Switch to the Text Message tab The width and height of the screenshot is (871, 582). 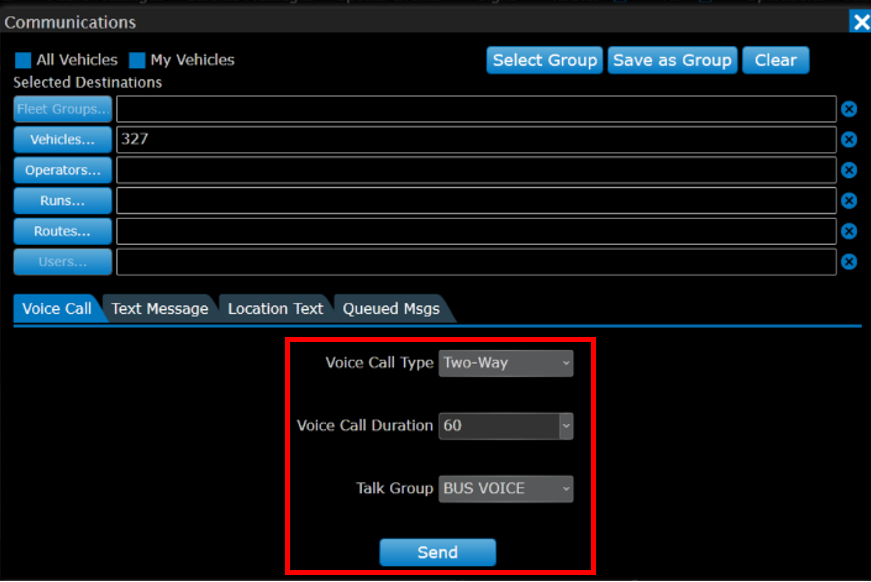pos(160,309)
